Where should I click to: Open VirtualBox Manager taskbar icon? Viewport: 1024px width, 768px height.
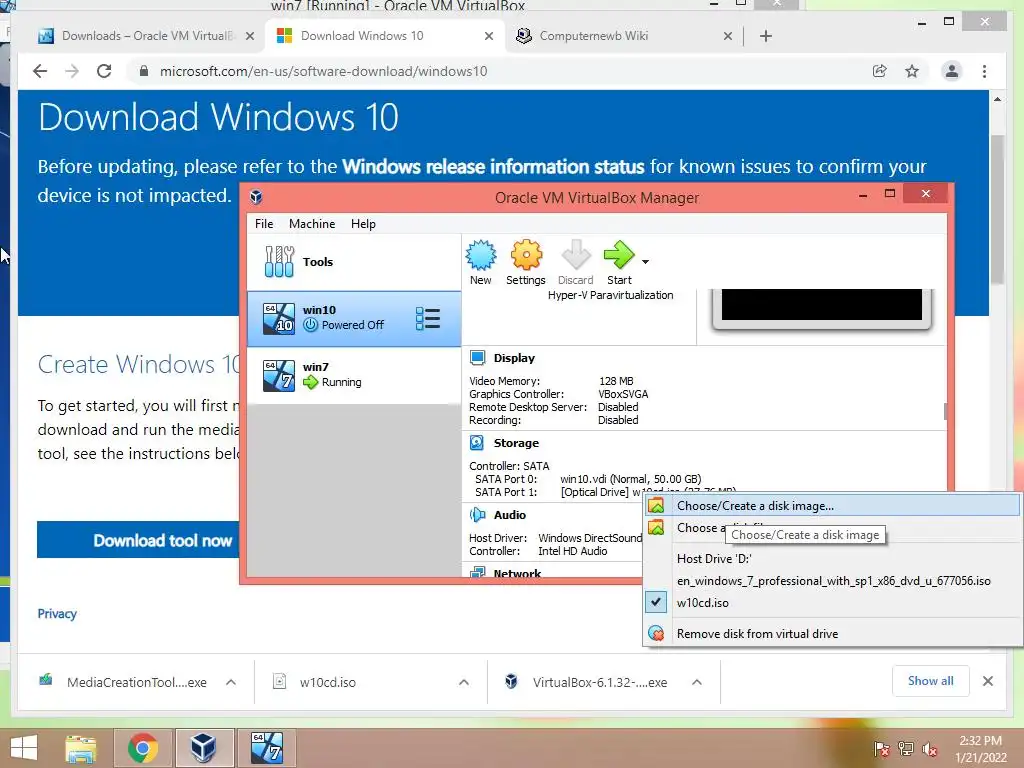point(203,748)
